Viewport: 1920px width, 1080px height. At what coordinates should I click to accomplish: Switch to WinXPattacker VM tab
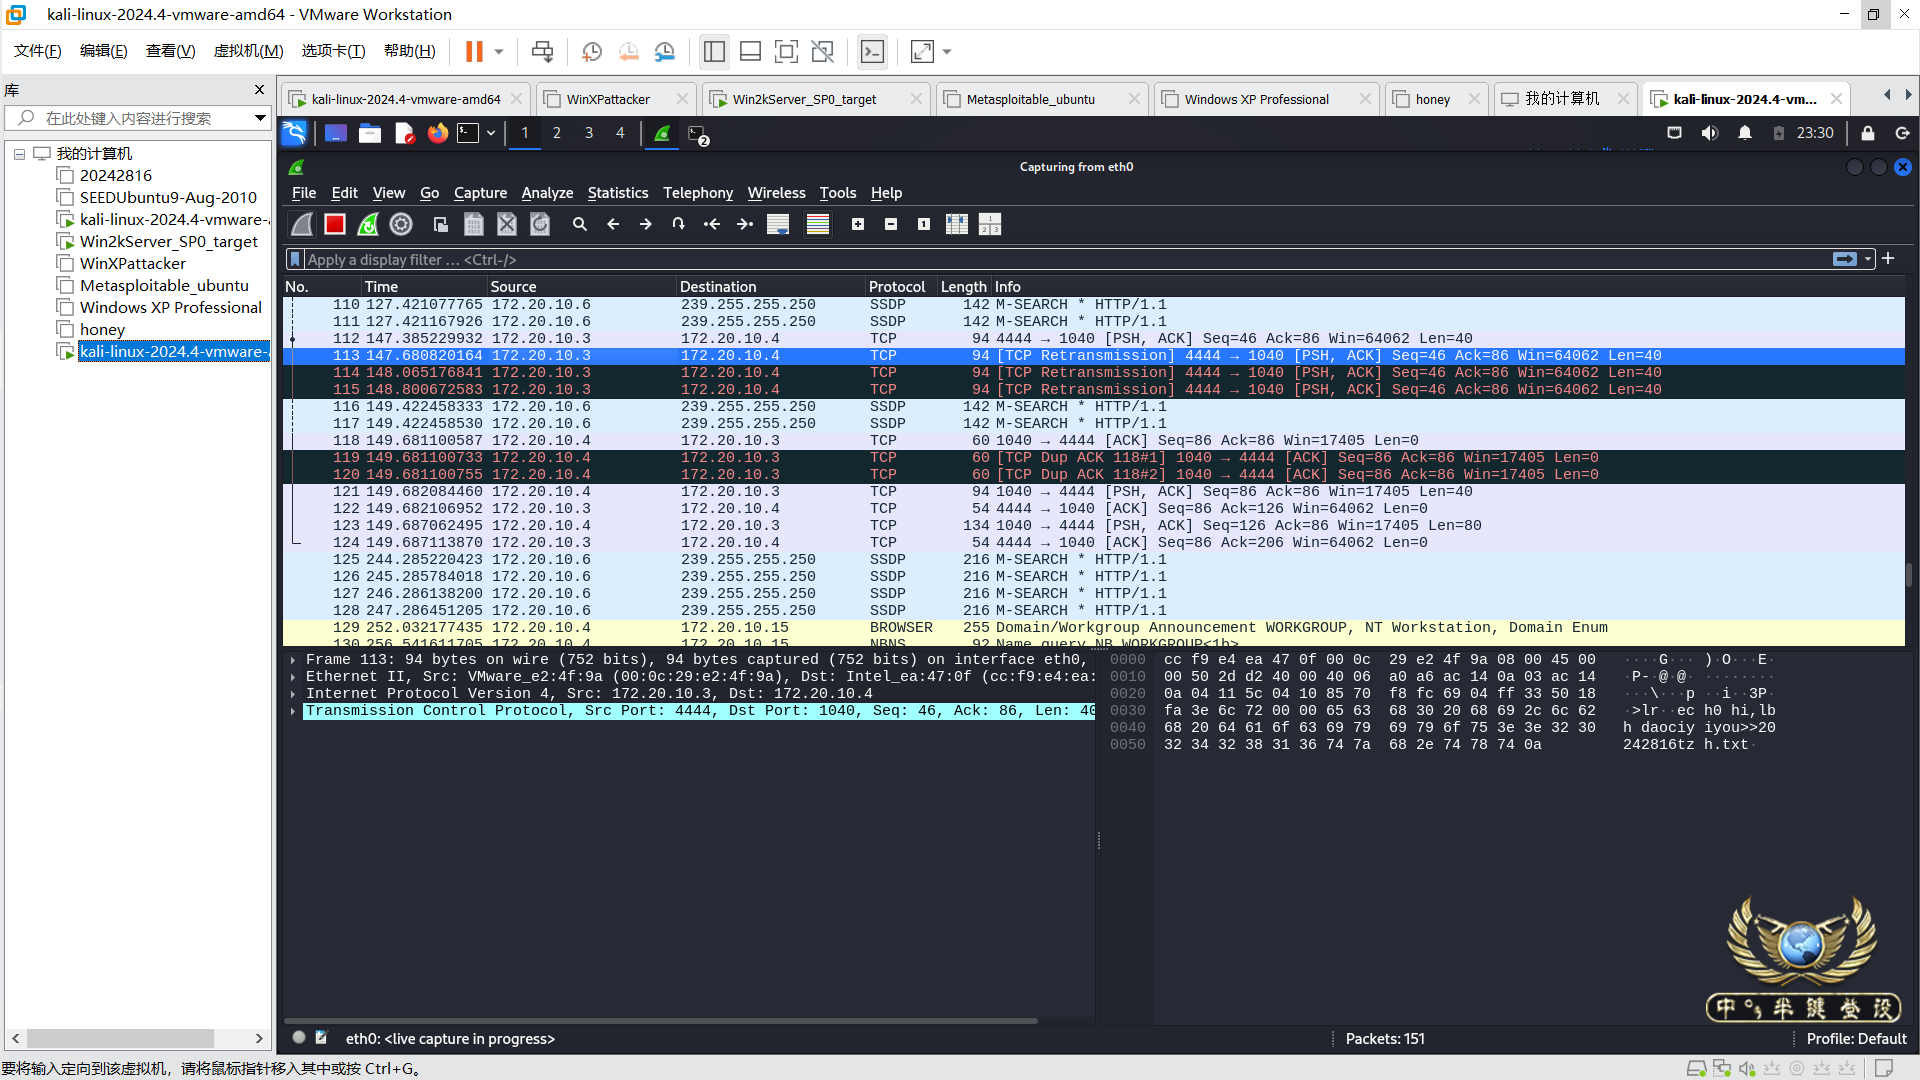608,99
